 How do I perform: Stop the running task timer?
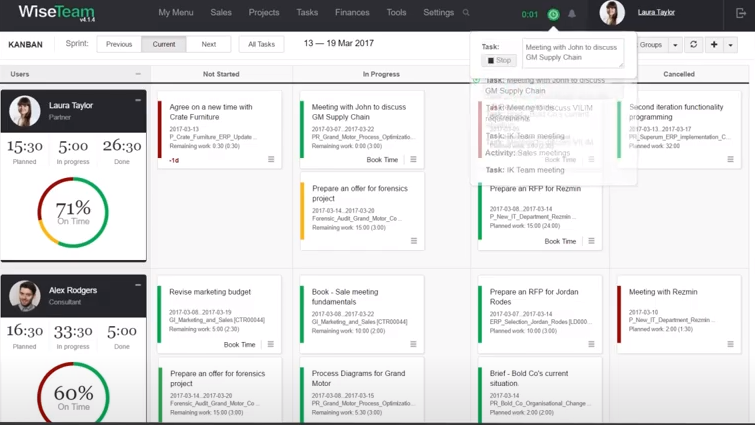click(x=499, y=60)
